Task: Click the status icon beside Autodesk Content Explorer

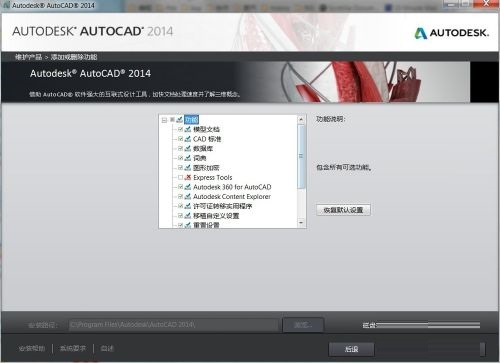Action: [188, 197]
